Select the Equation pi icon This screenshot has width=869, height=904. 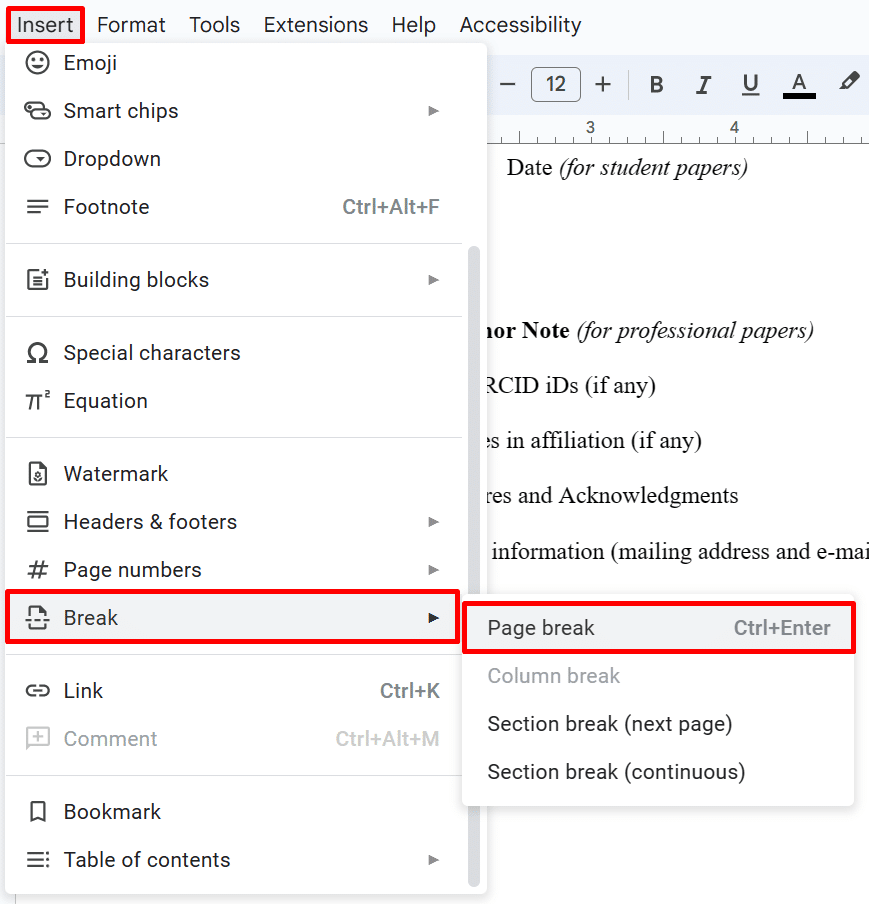pos(37,401)
